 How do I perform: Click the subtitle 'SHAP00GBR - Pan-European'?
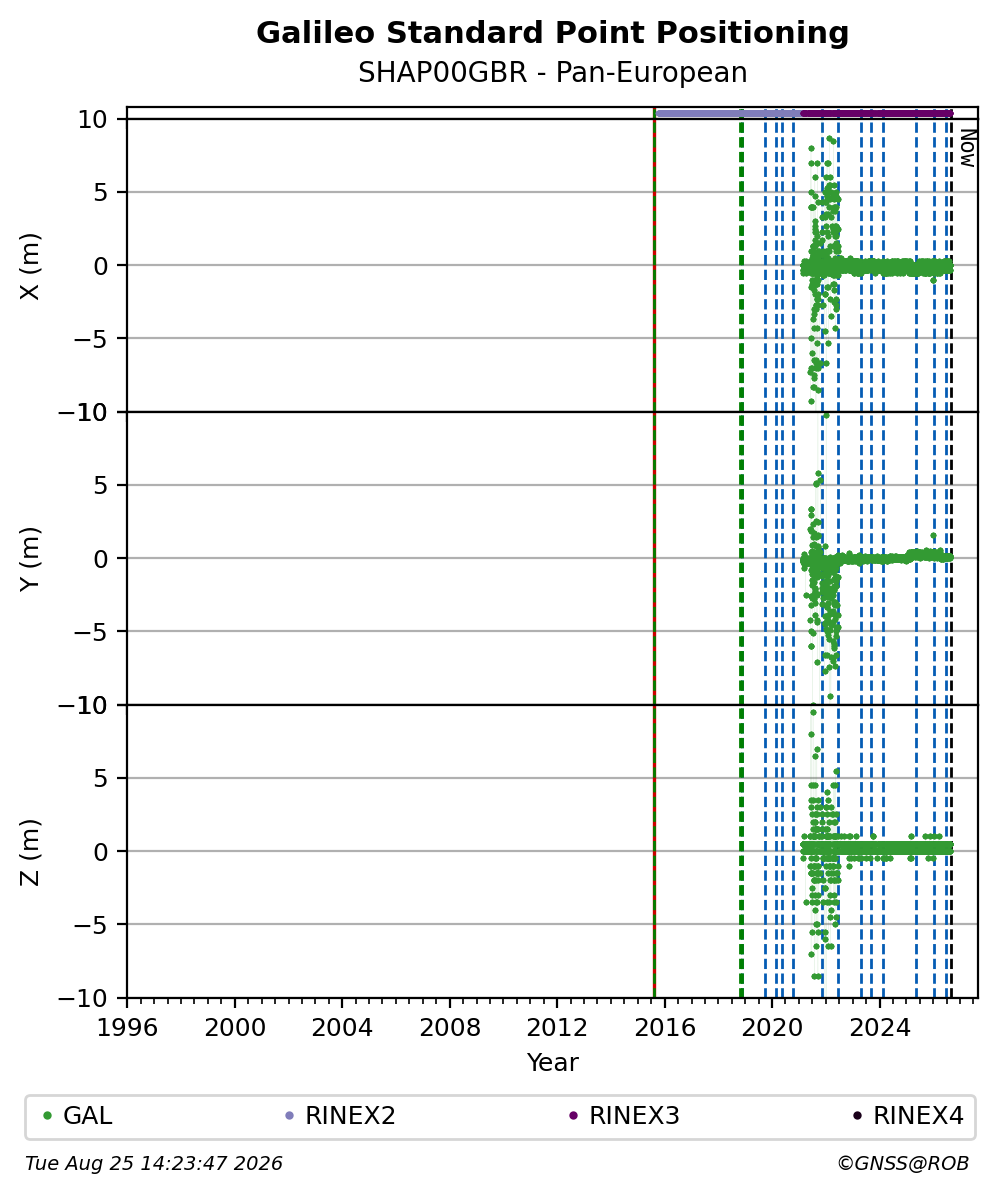click(x=552, y=72)
